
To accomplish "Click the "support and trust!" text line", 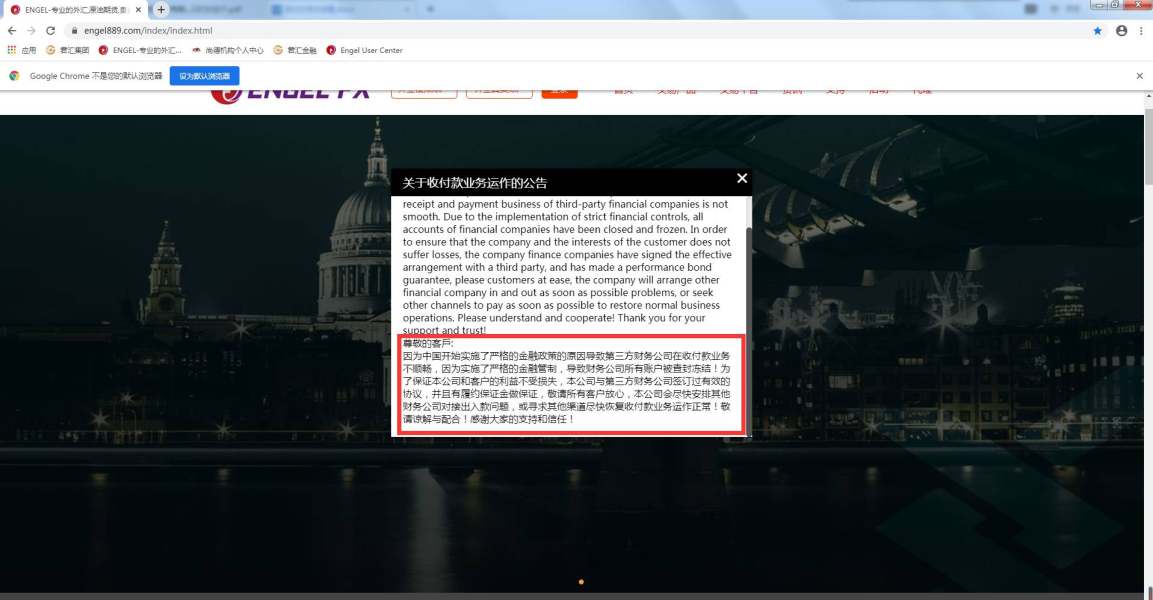I will click(x=444, y=330).
